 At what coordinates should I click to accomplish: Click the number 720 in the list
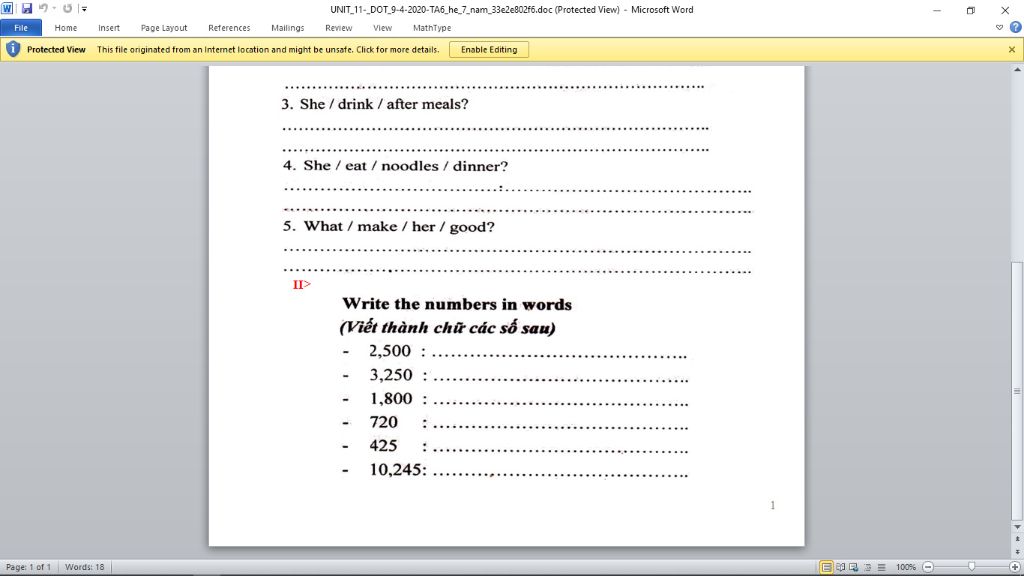(x=383, y=422)
